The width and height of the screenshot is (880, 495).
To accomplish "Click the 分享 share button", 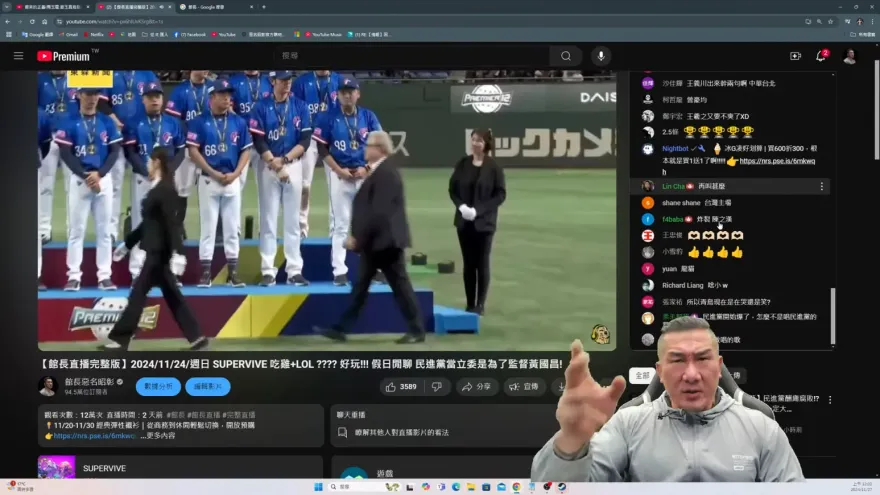I will [477, 386].
